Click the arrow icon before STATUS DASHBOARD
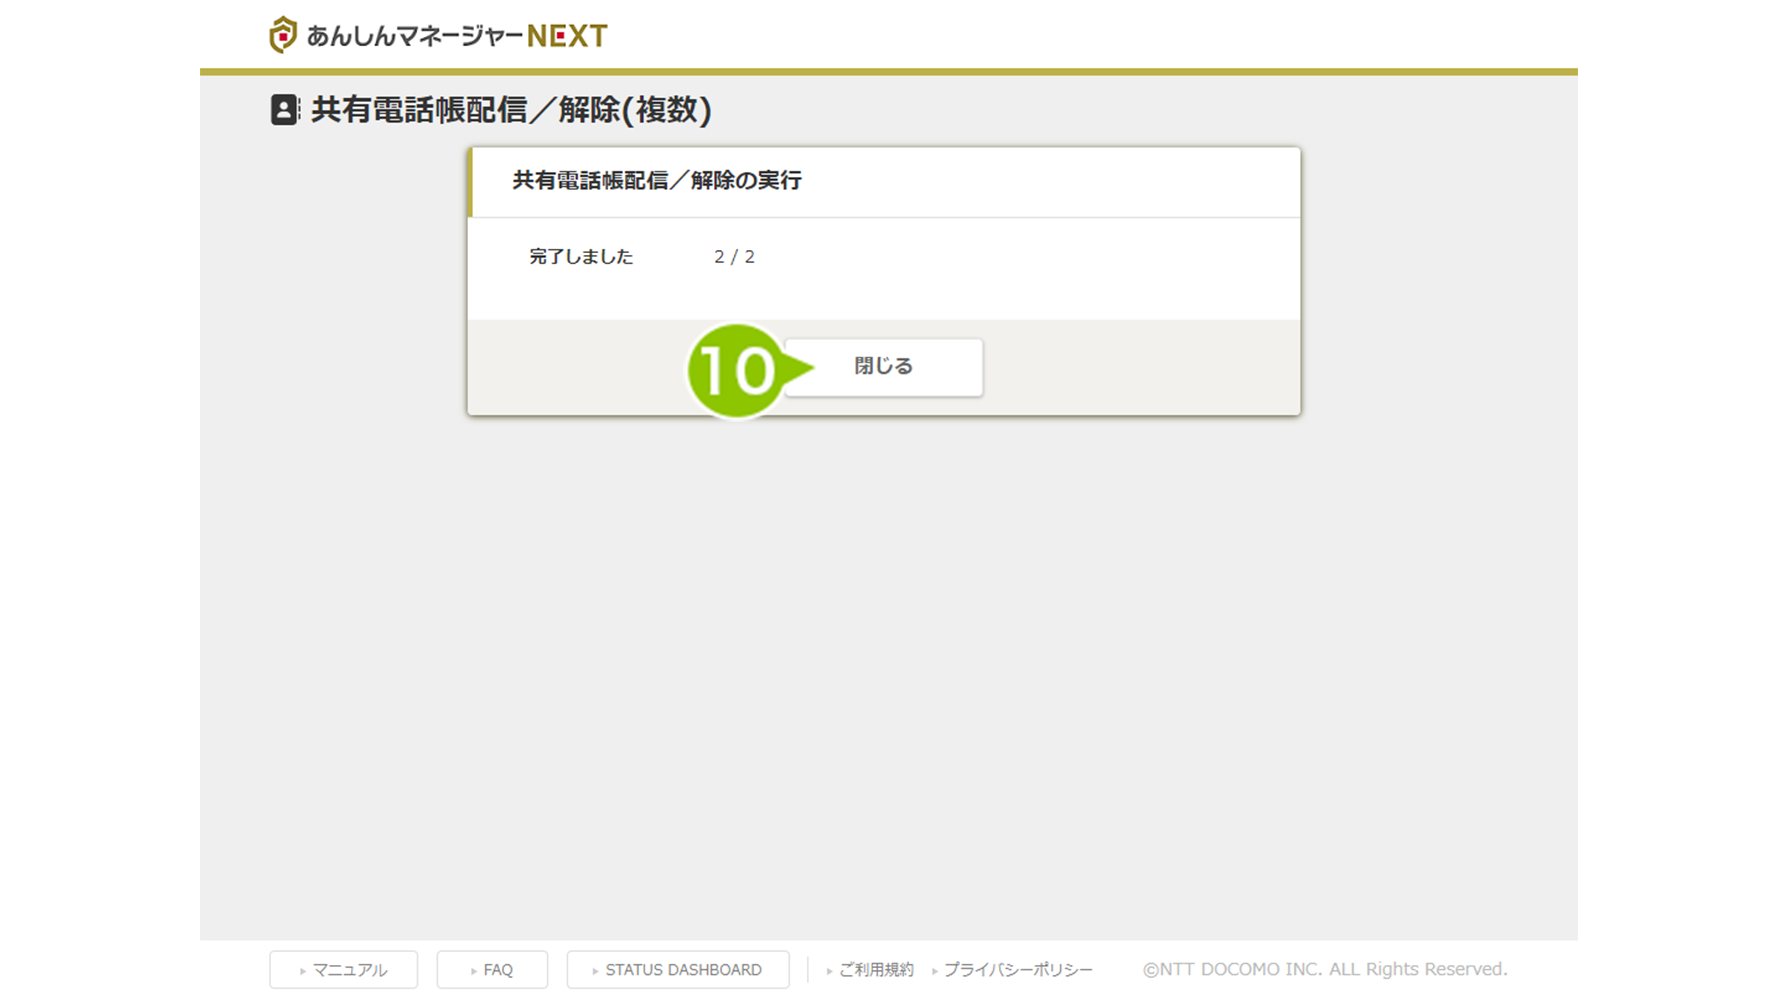Viewport: 1778px width, 1000px height. tap(595, 971)
